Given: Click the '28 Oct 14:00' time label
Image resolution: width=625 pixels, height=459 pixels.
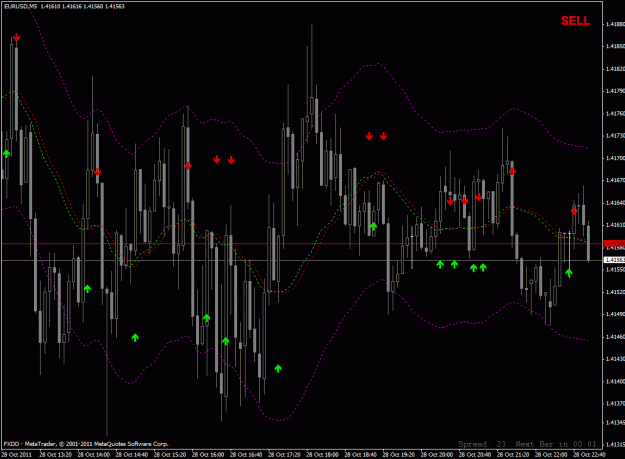Looking at the screenshot, I should pyautogui.click(x=94, y=455).
